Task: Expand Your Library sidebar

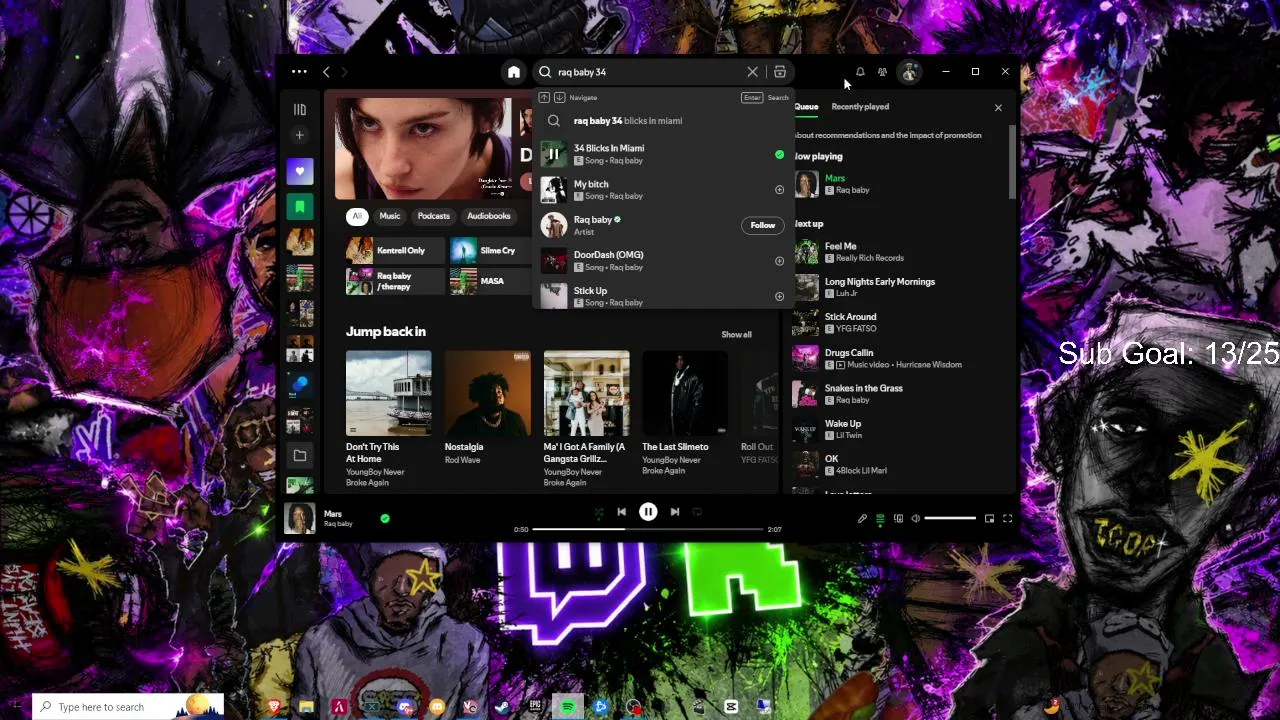Action: point(300,110)
